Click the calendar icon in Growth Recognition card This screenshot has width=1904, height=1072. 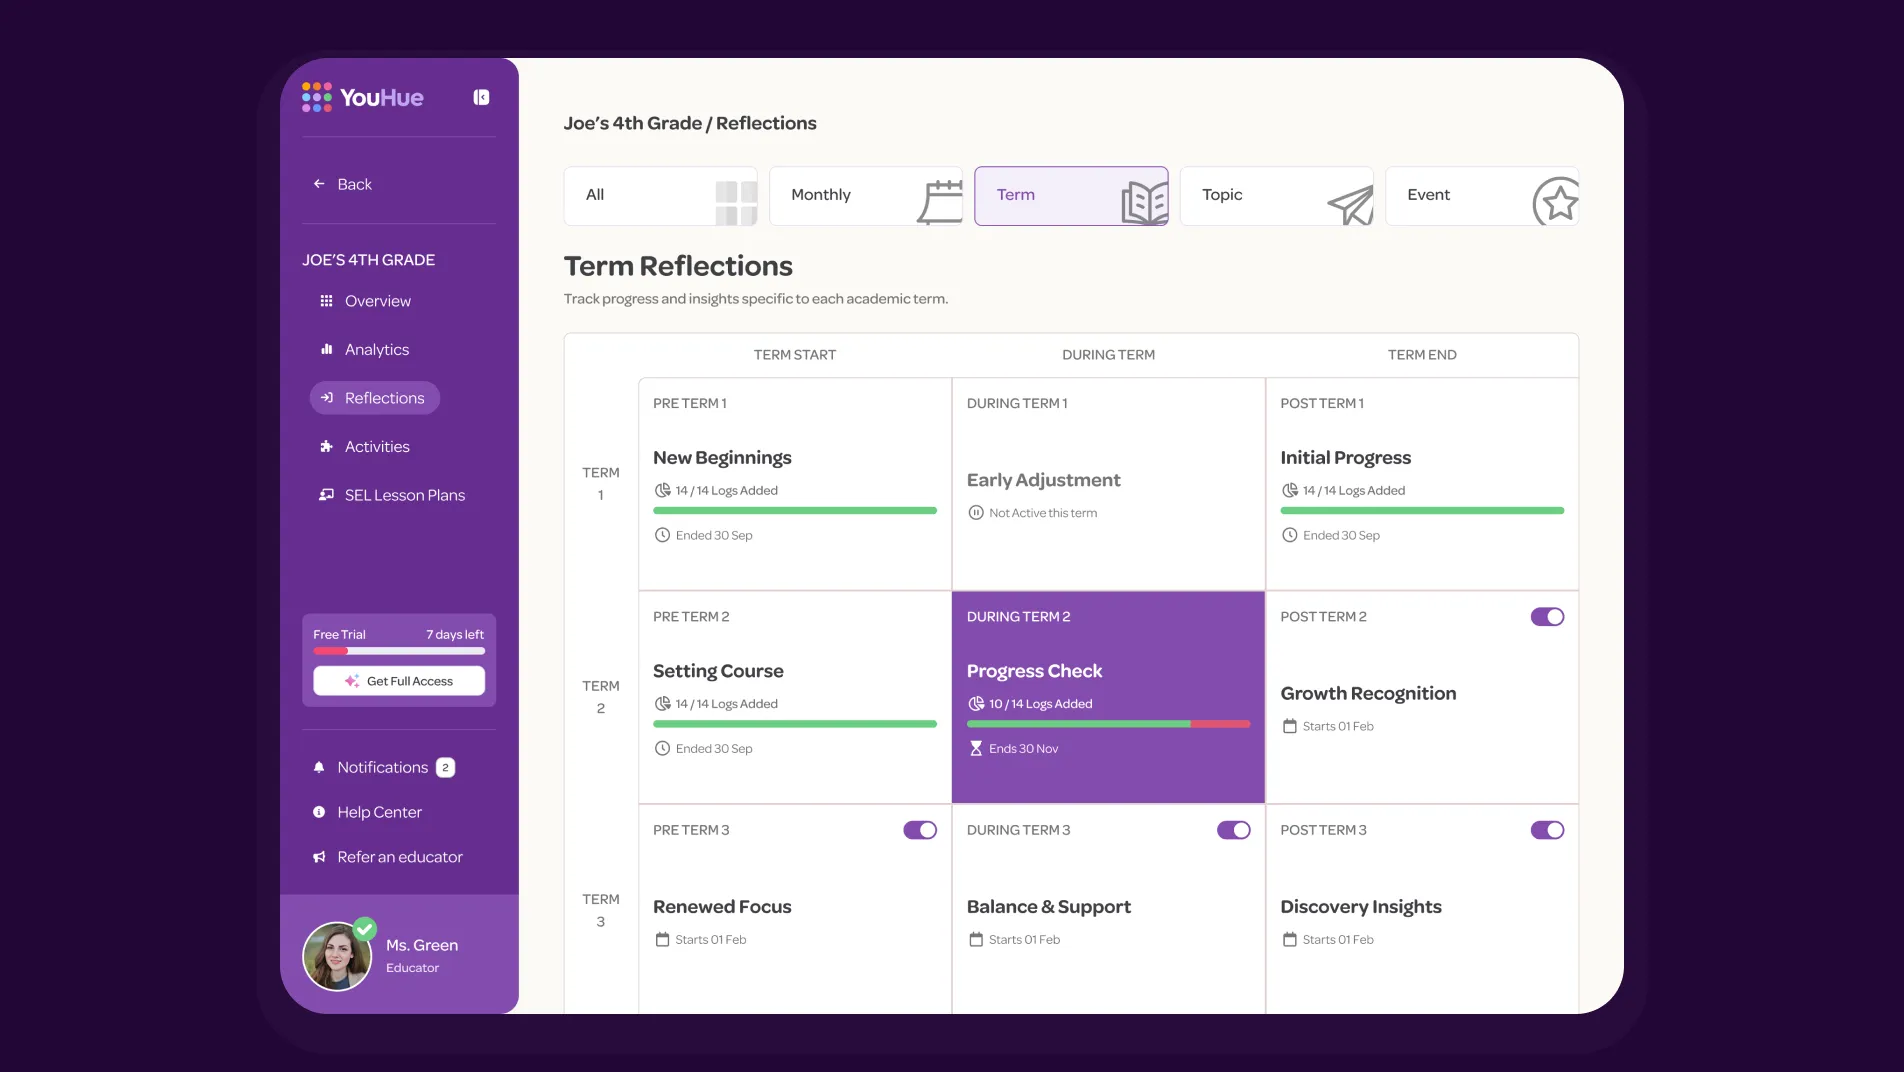pyautogui.click(x=1290, y=726)
